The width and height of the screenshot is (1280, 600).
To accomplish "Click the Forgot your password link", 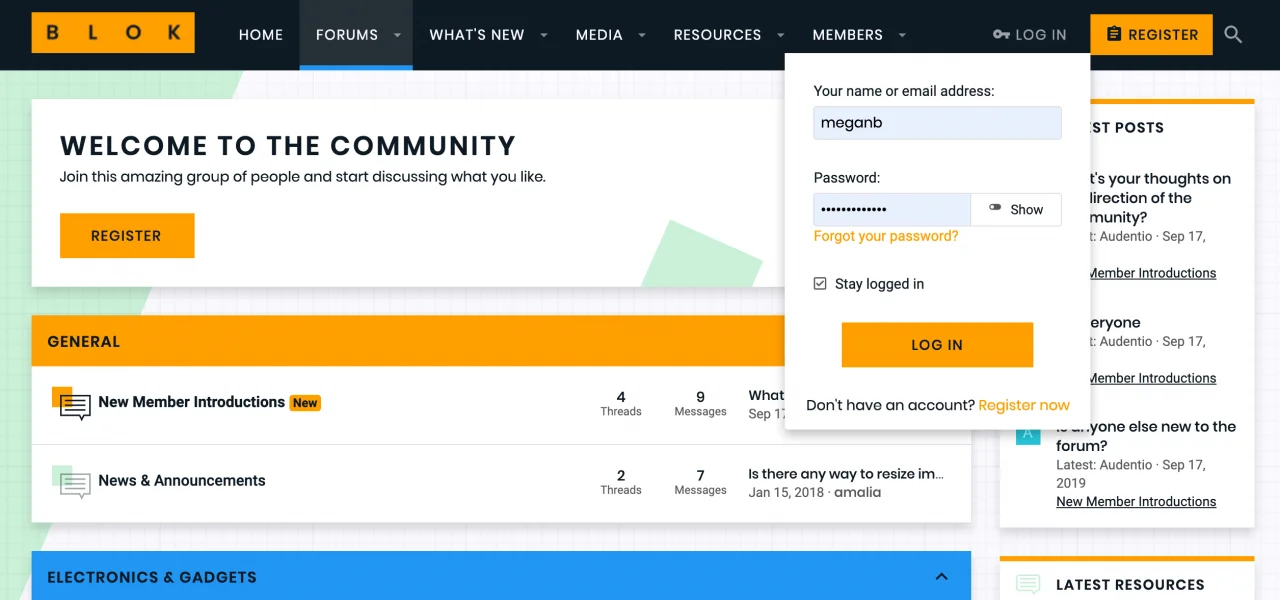I will 885,236.
